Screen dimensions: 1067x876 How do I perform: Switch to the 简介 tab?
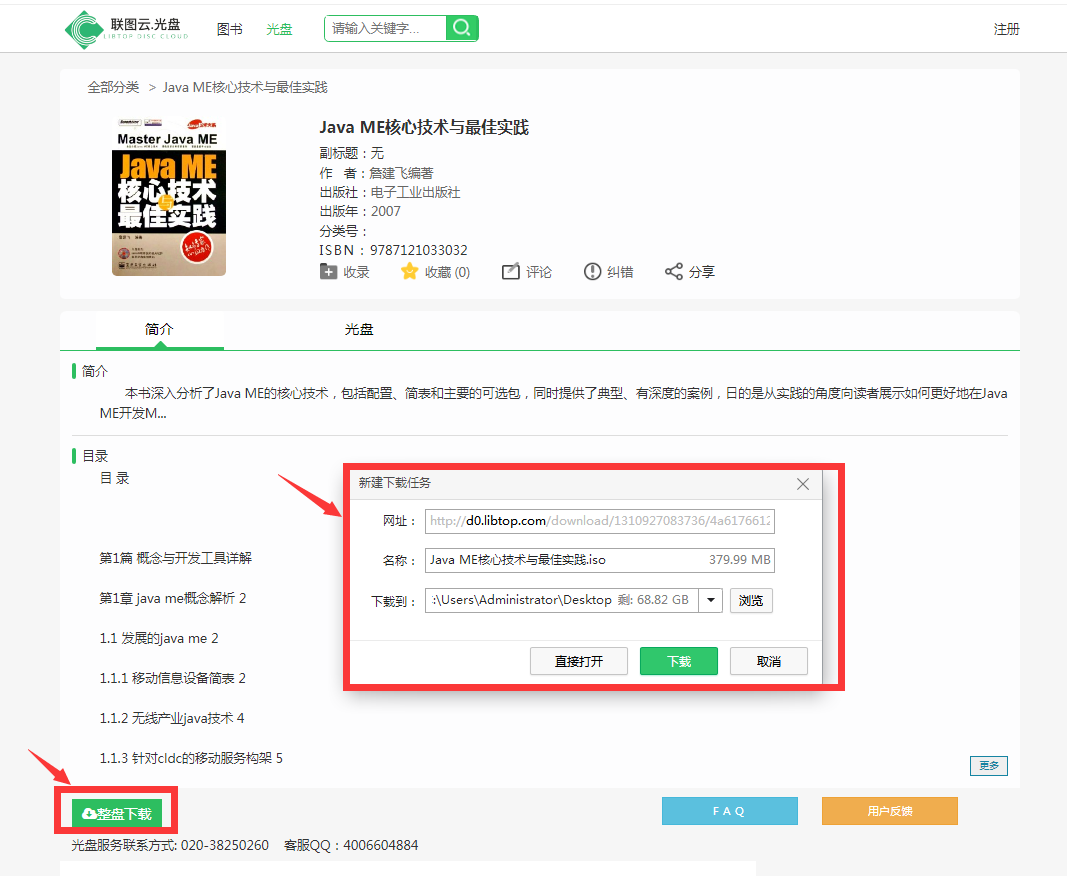coord(159,330)
